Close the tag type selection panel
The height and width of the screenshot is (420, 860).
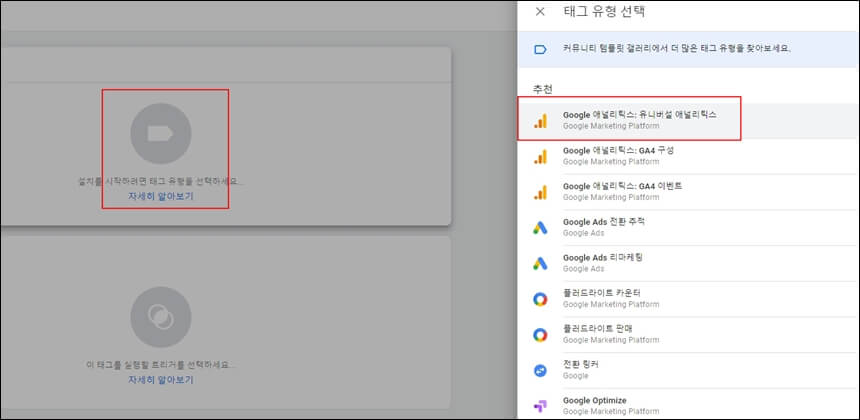540,12
